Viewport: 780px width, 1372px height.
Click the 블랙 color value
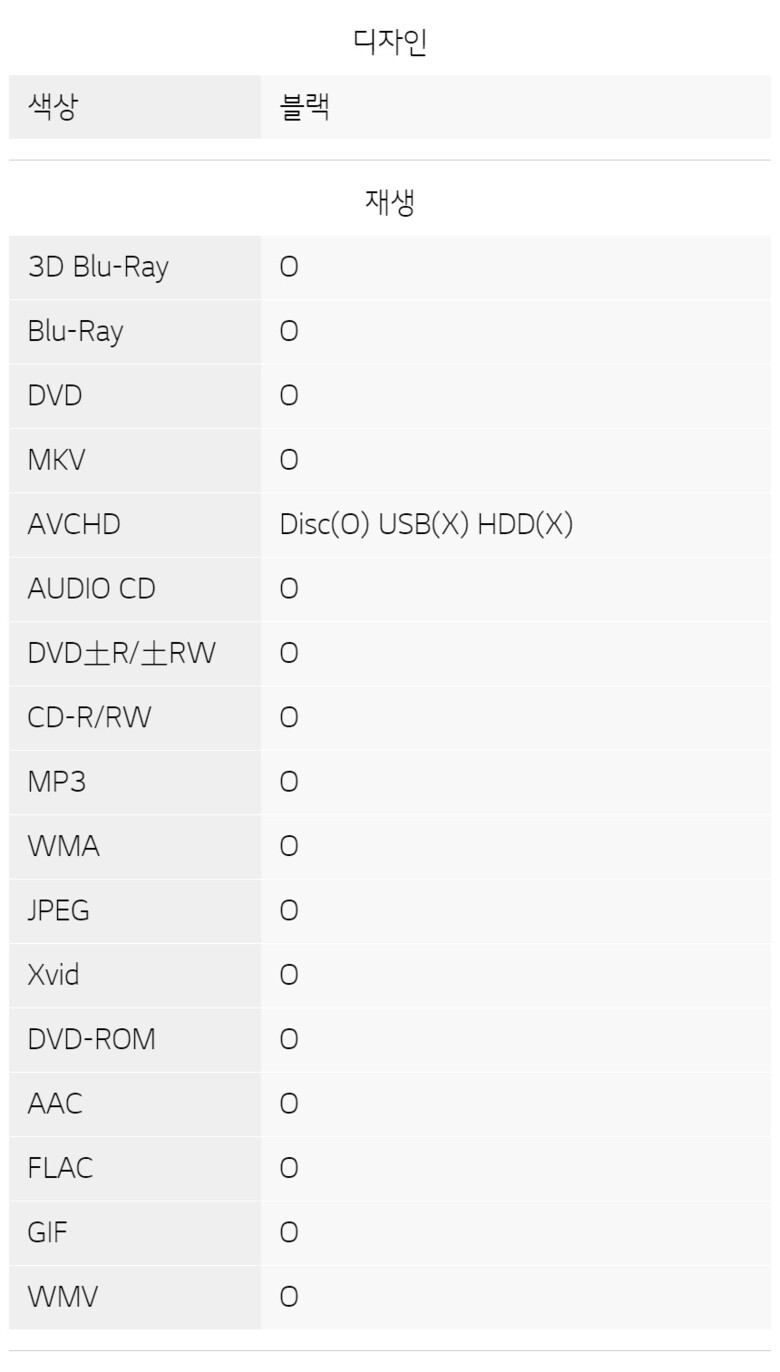[305, 107]
